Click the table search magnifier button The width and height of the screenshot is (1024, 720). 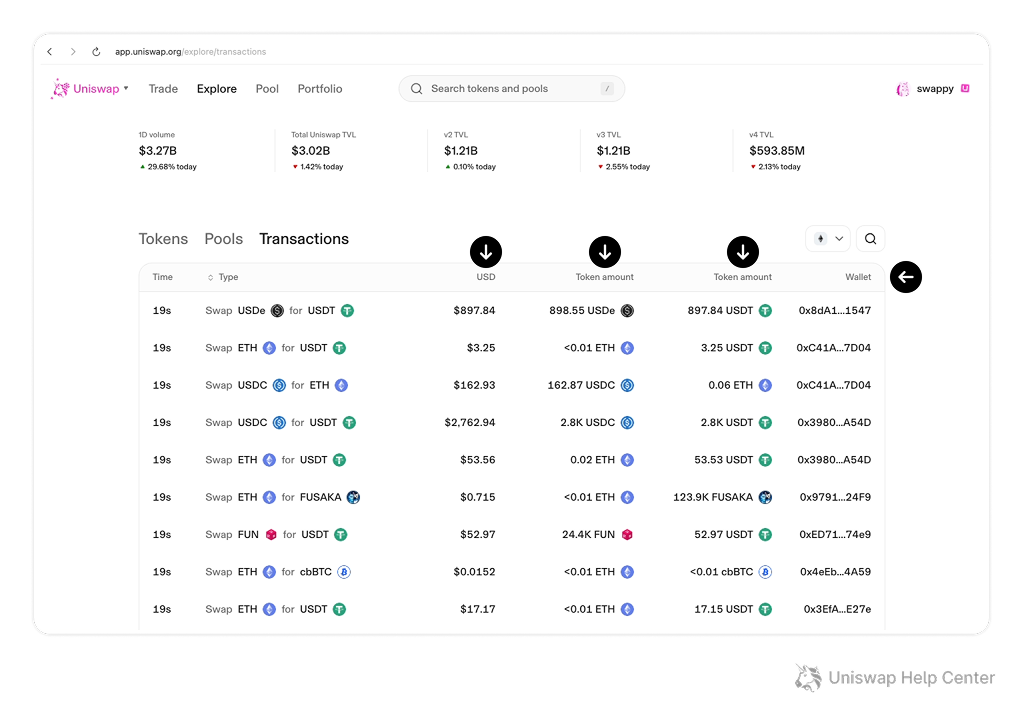[871, 238]
